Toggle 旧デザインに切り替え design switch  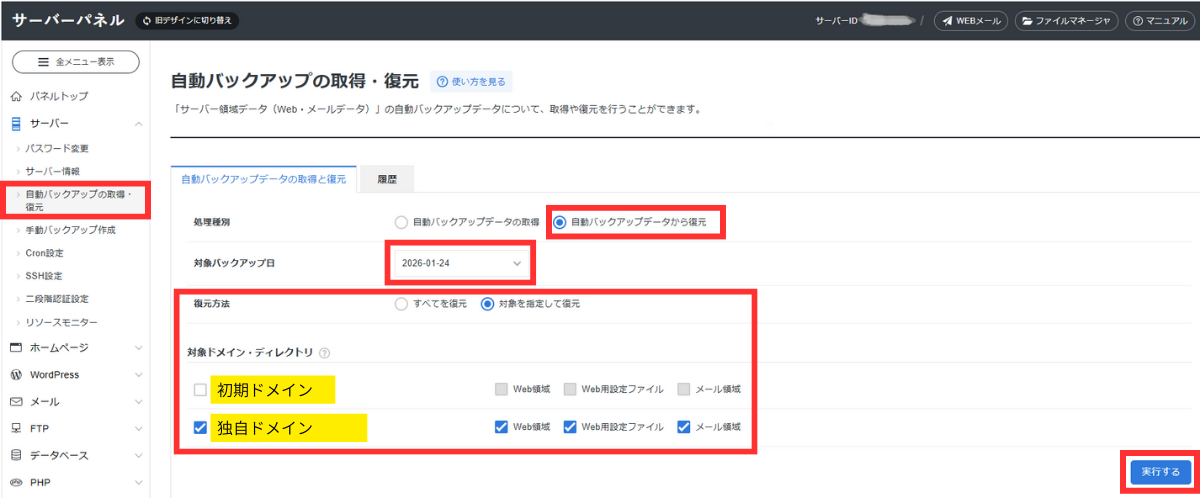[x=187, y=21]
